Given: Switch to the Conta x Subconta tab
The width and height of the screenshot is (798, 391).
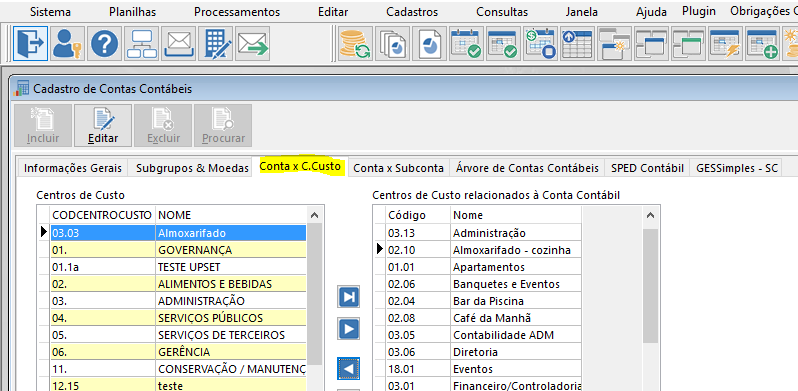Looking at the screenshot, I should (398, 168).
